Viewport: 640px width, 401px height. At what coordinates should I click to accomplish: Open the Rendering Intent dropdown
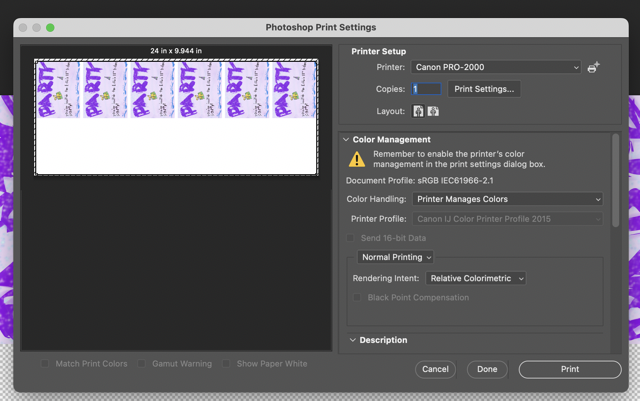pos(475,278)
